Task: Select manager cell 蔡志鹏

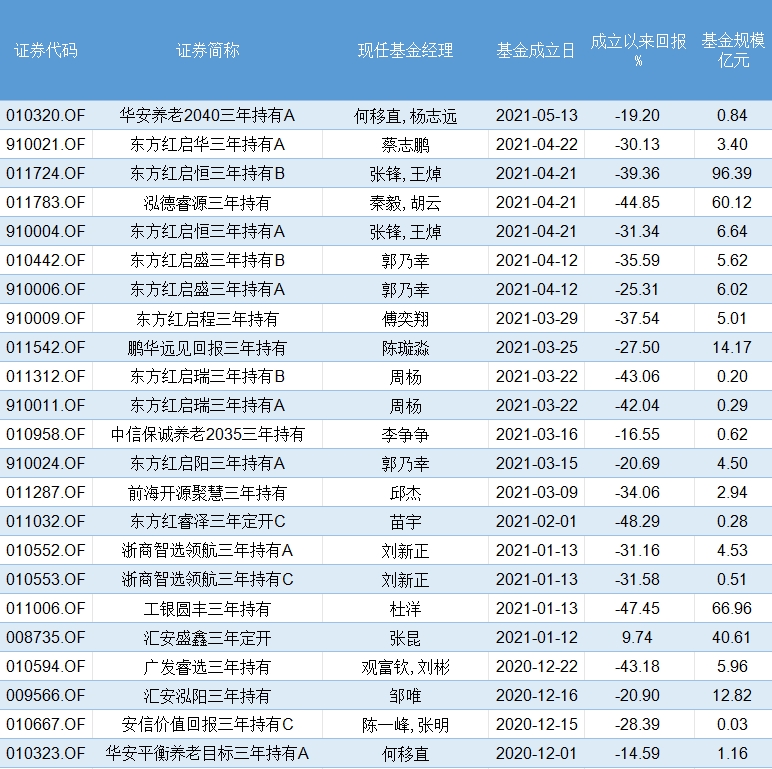Action: tap(405, 145)
